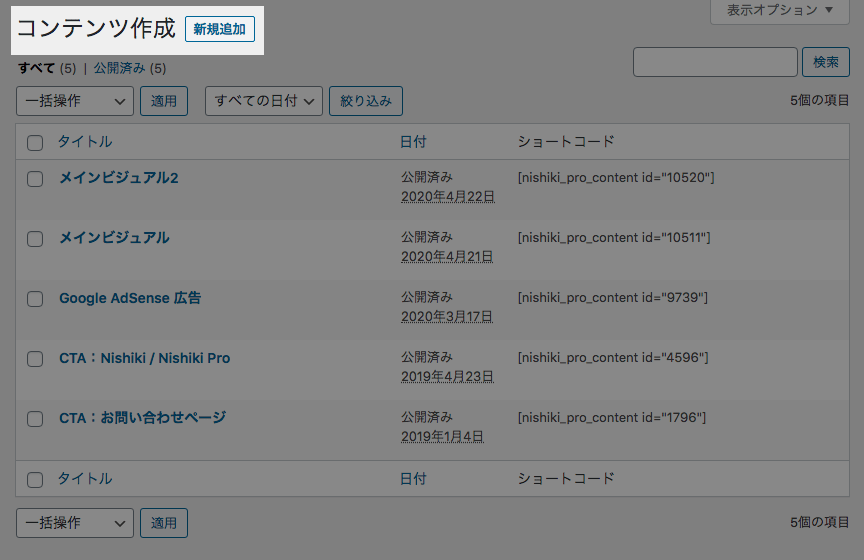The image size is (864, 560).
Task: Click the date 2019年1月4日
Action: point(442,437)
